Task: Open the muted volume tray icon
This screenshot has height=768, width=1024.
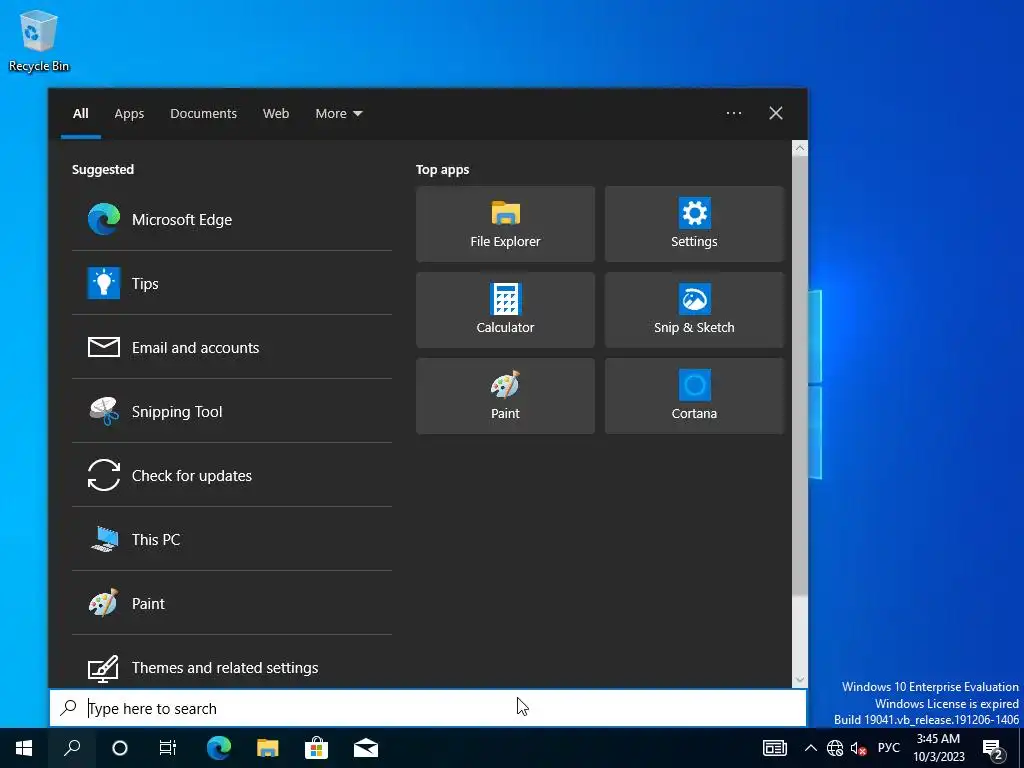Action: pyautogui.click(x=858, y=748)
